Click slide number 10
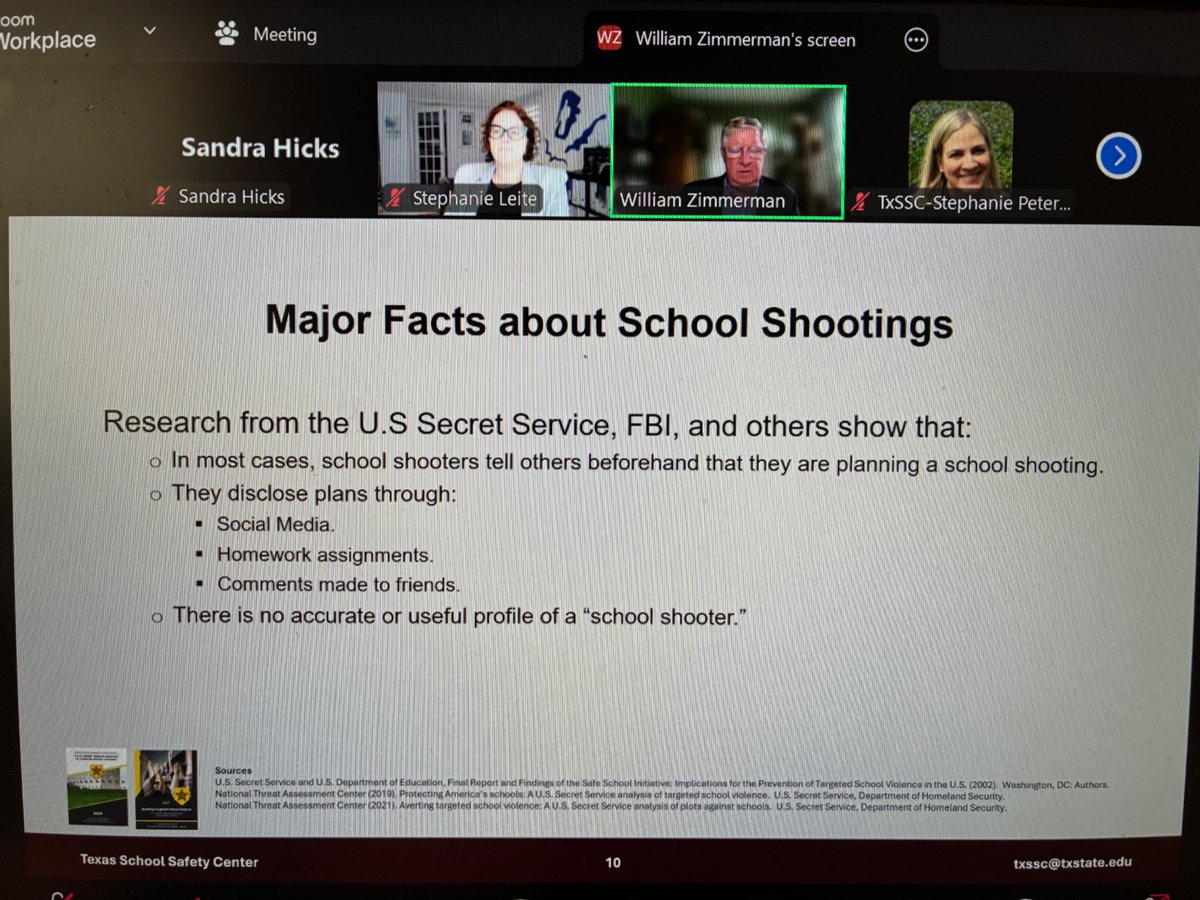 pyautogui.click(x=612, y=863)
